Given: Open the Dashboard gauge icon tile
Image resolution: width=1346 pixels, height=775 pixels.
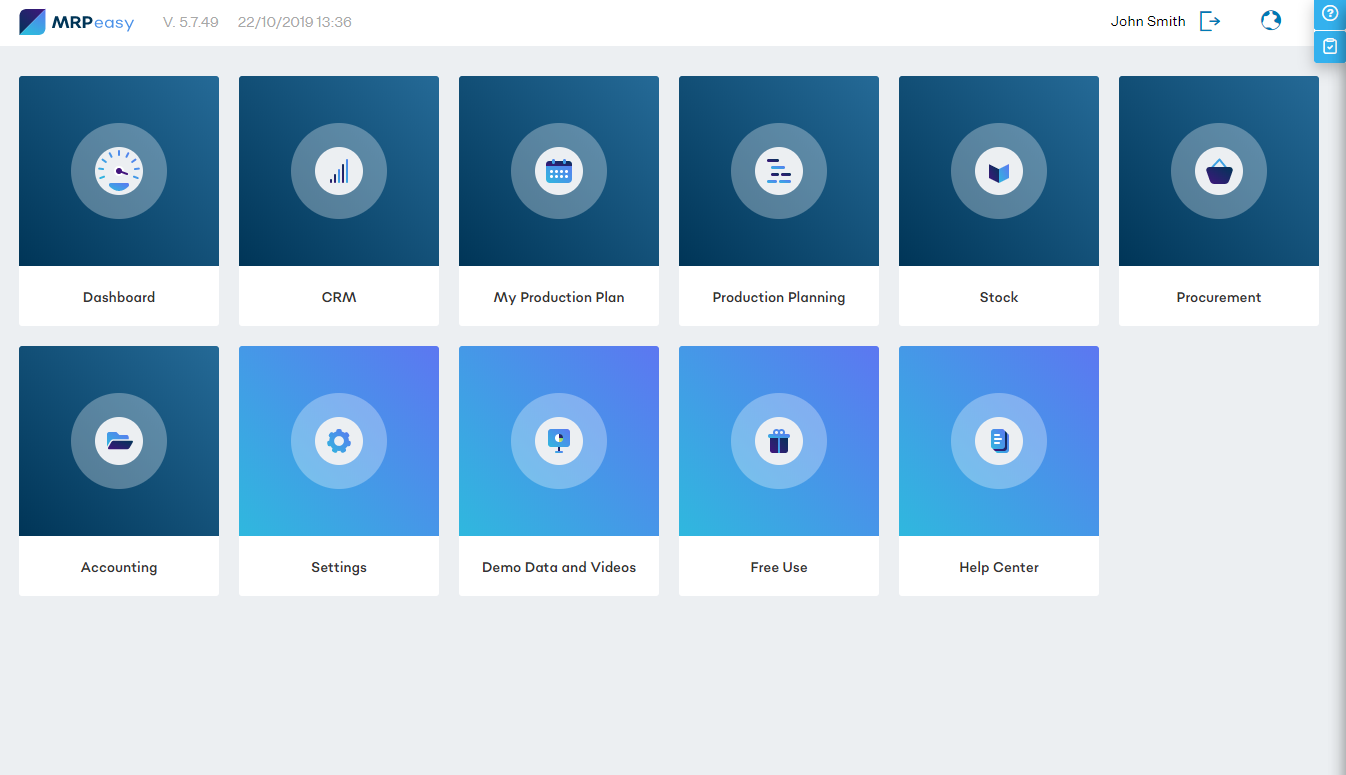Looking at the screenshot, I should [119, 172].
